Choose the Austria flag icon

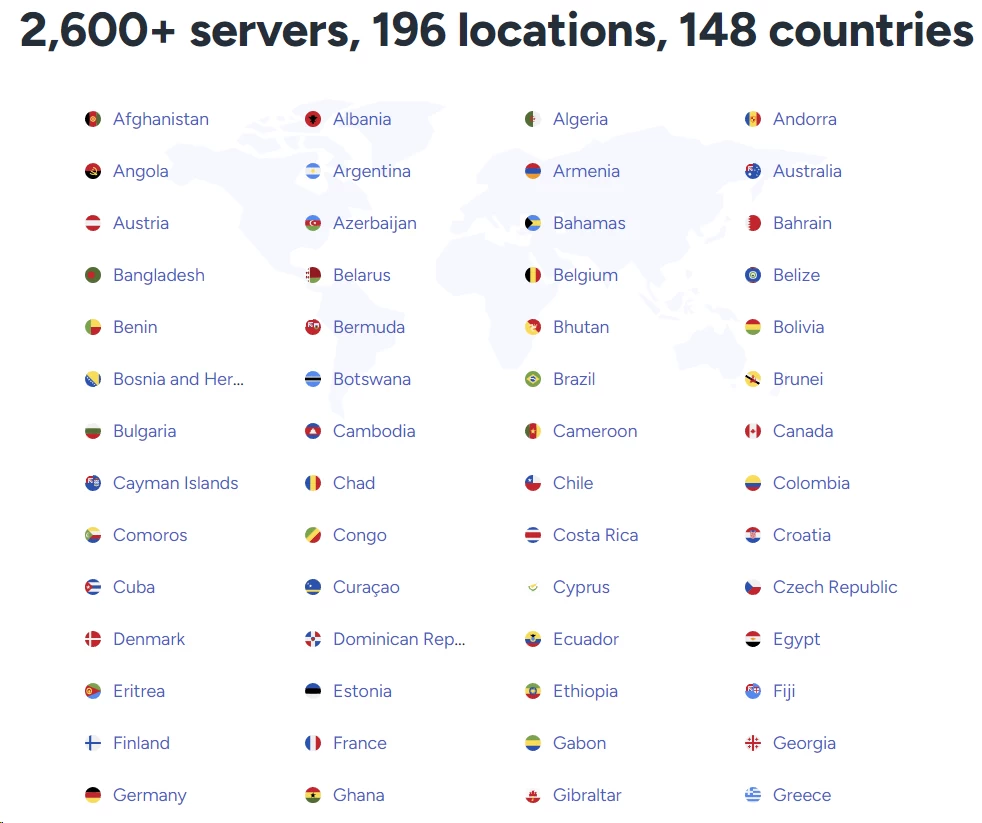[x=93, y=223]
